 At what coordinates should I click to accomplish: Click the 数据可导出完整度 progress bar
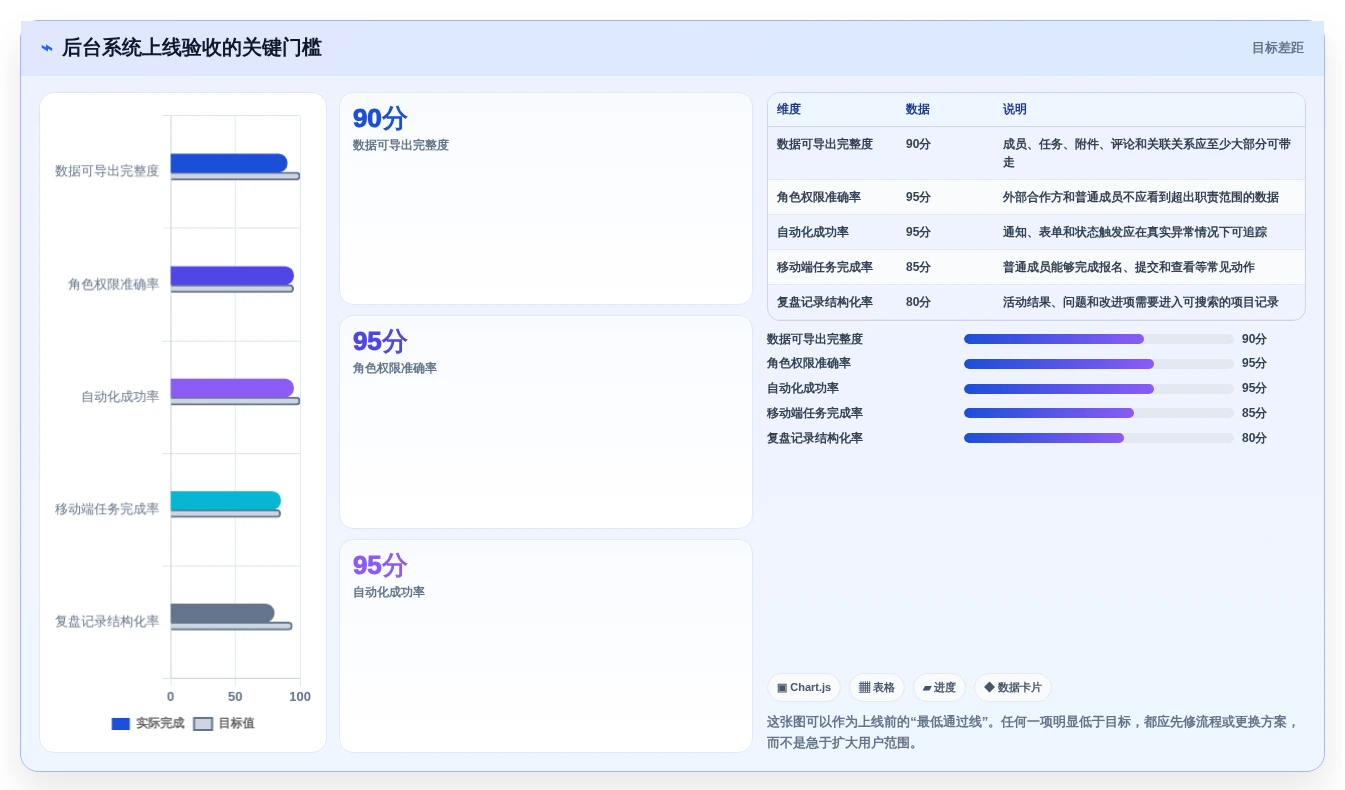click(x=1099, y=339)
